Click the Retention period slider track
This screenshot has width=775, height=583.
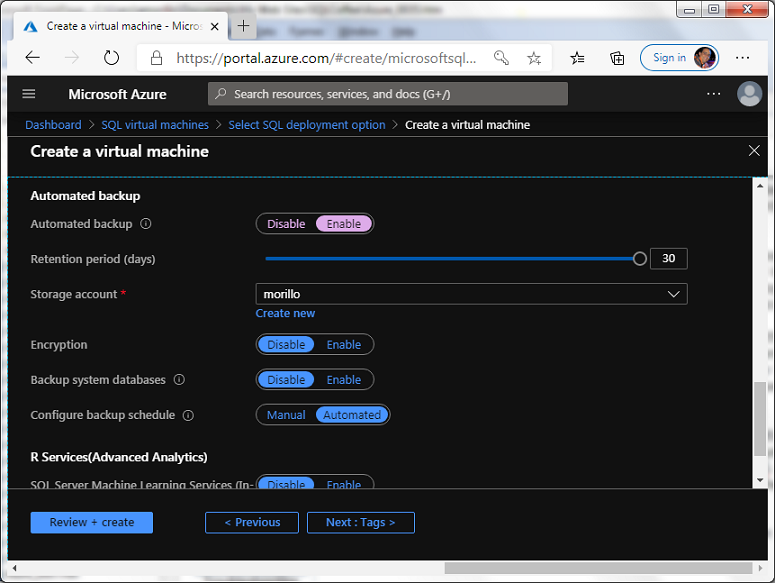[449, 258]
